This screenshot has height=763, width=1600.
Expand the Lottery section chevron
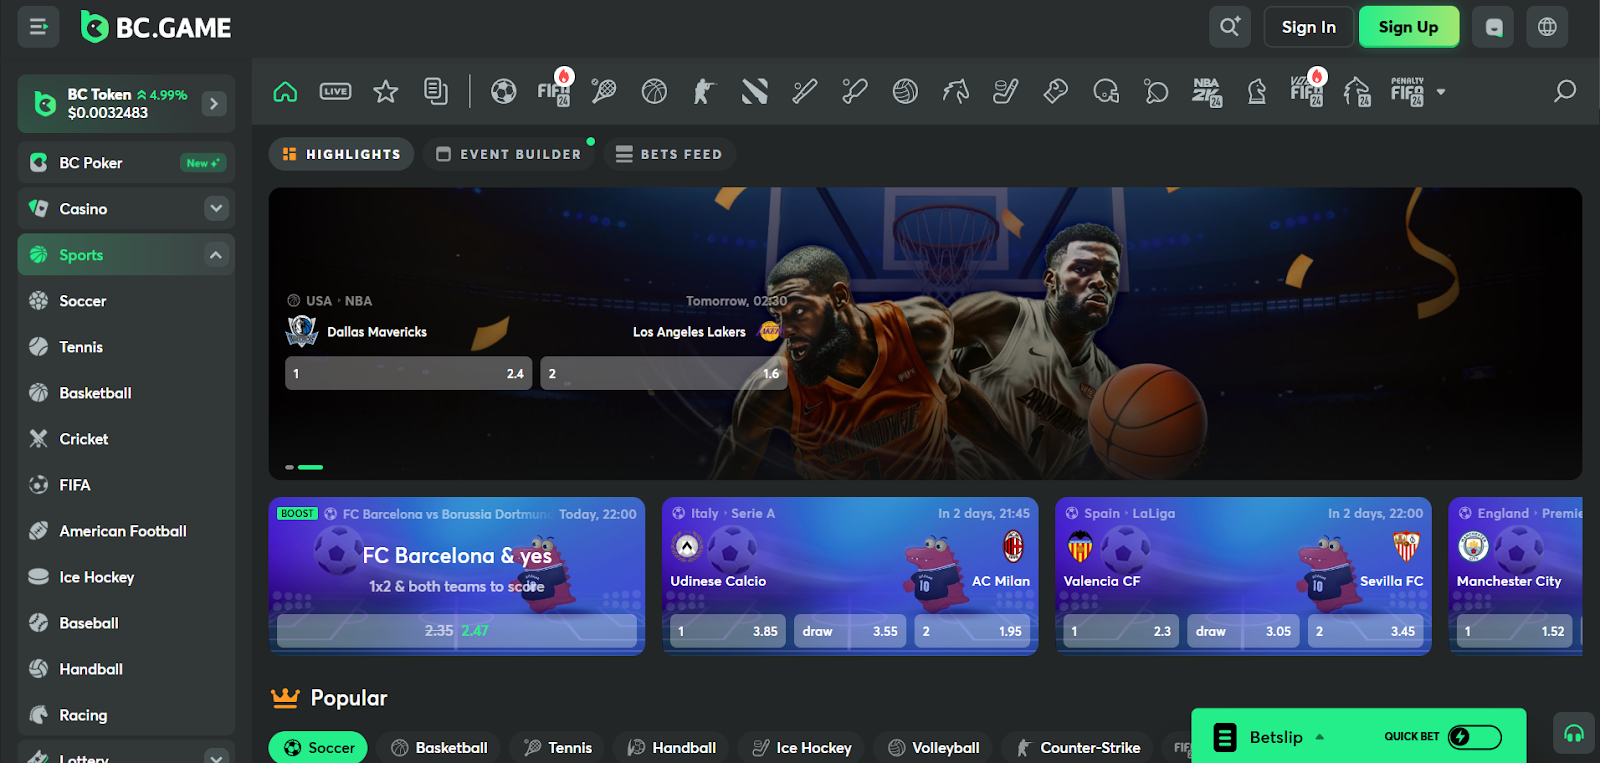pyautogui.click(x=216, y=757)
